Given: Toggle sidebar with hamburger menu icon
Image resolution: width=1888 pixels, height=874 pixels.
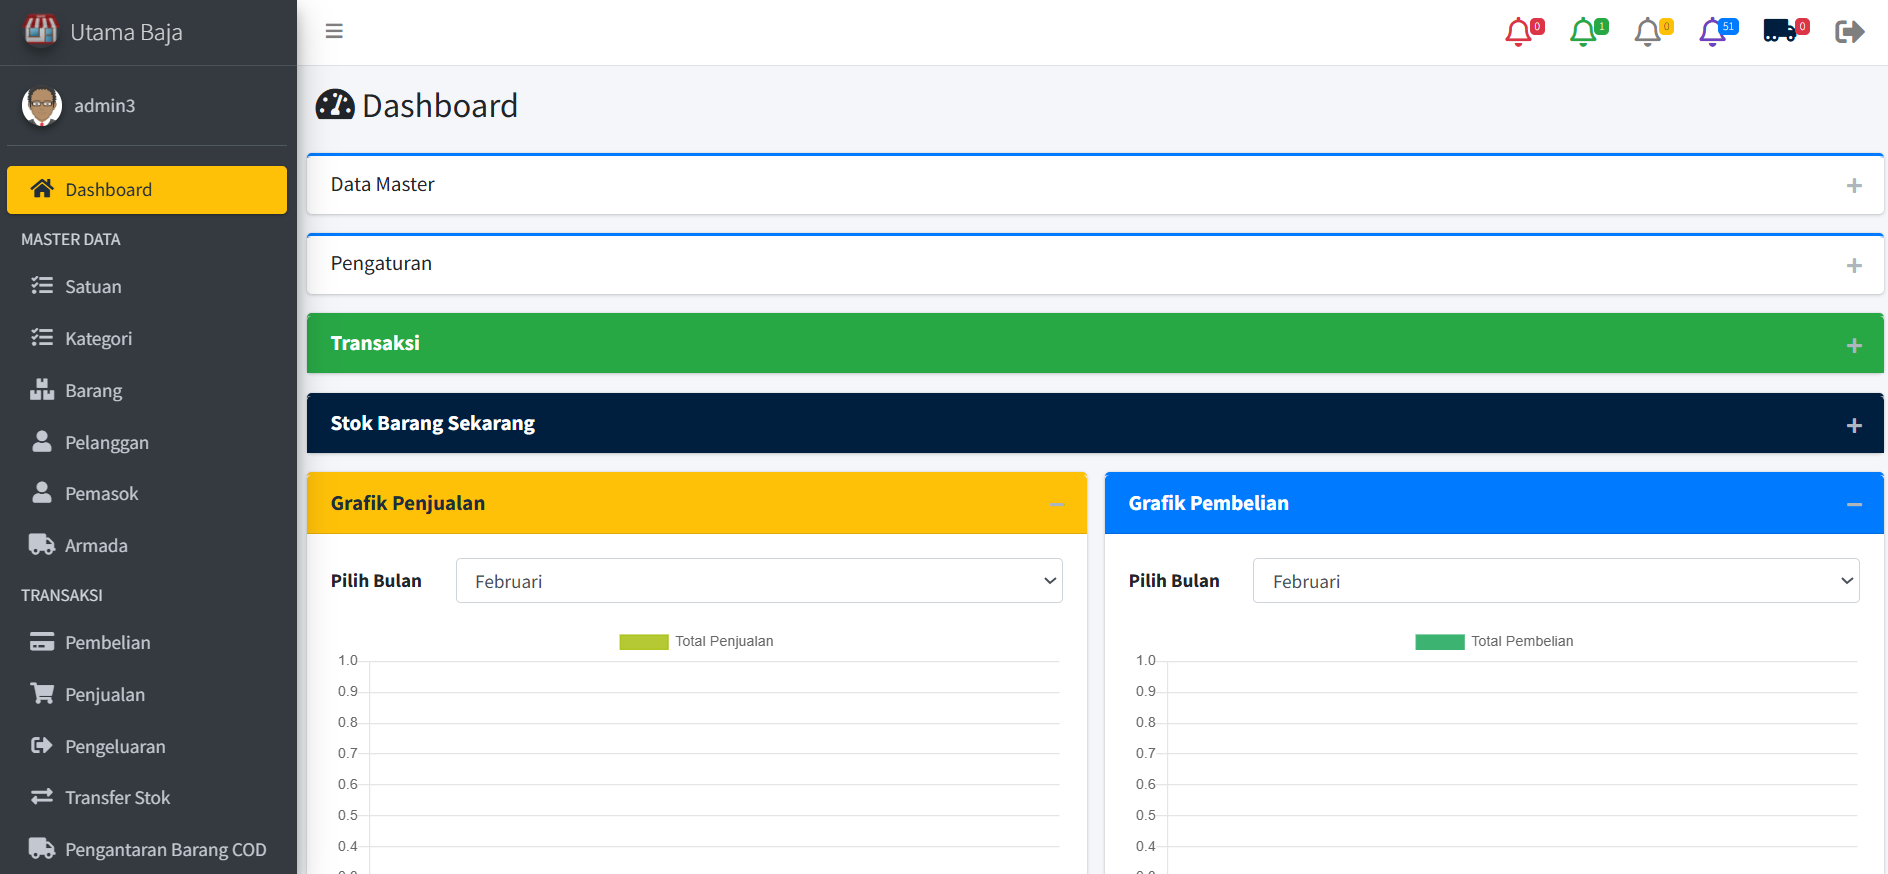Looking at the screenshot, I should pos(334,32).
